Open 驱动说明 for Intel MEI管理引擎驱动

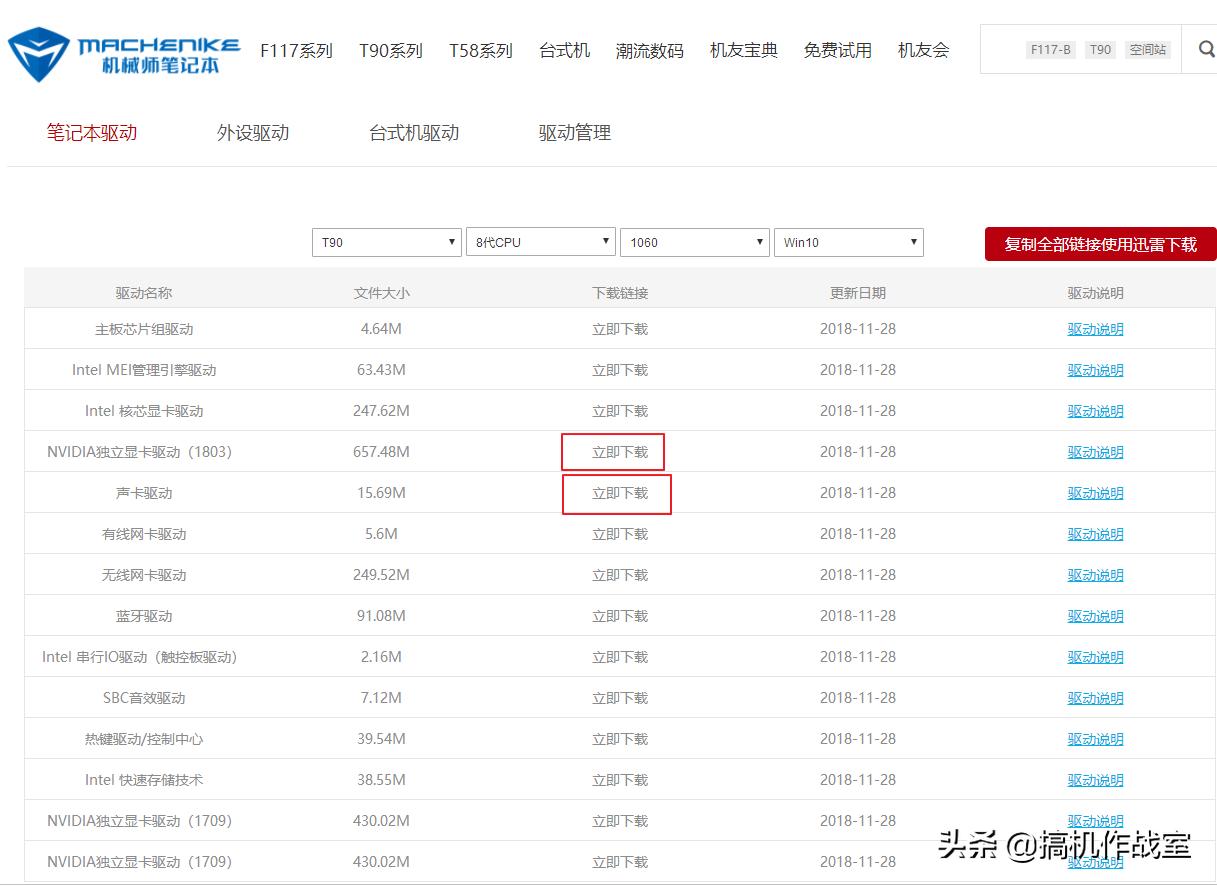(1095, 369)
